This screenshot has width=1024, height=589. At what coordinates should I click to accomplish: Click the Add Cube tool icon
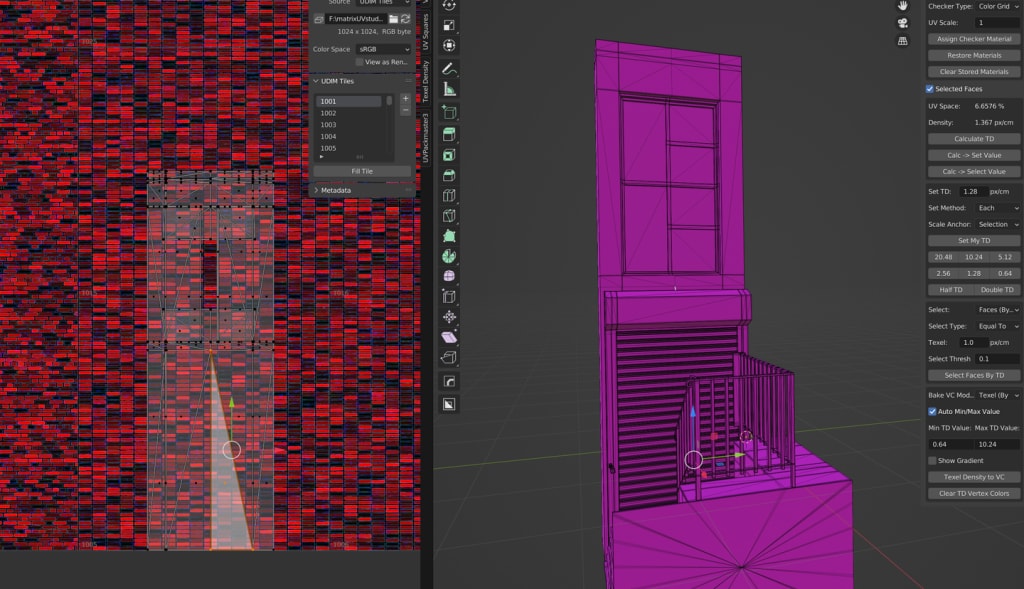click(449, 112)
